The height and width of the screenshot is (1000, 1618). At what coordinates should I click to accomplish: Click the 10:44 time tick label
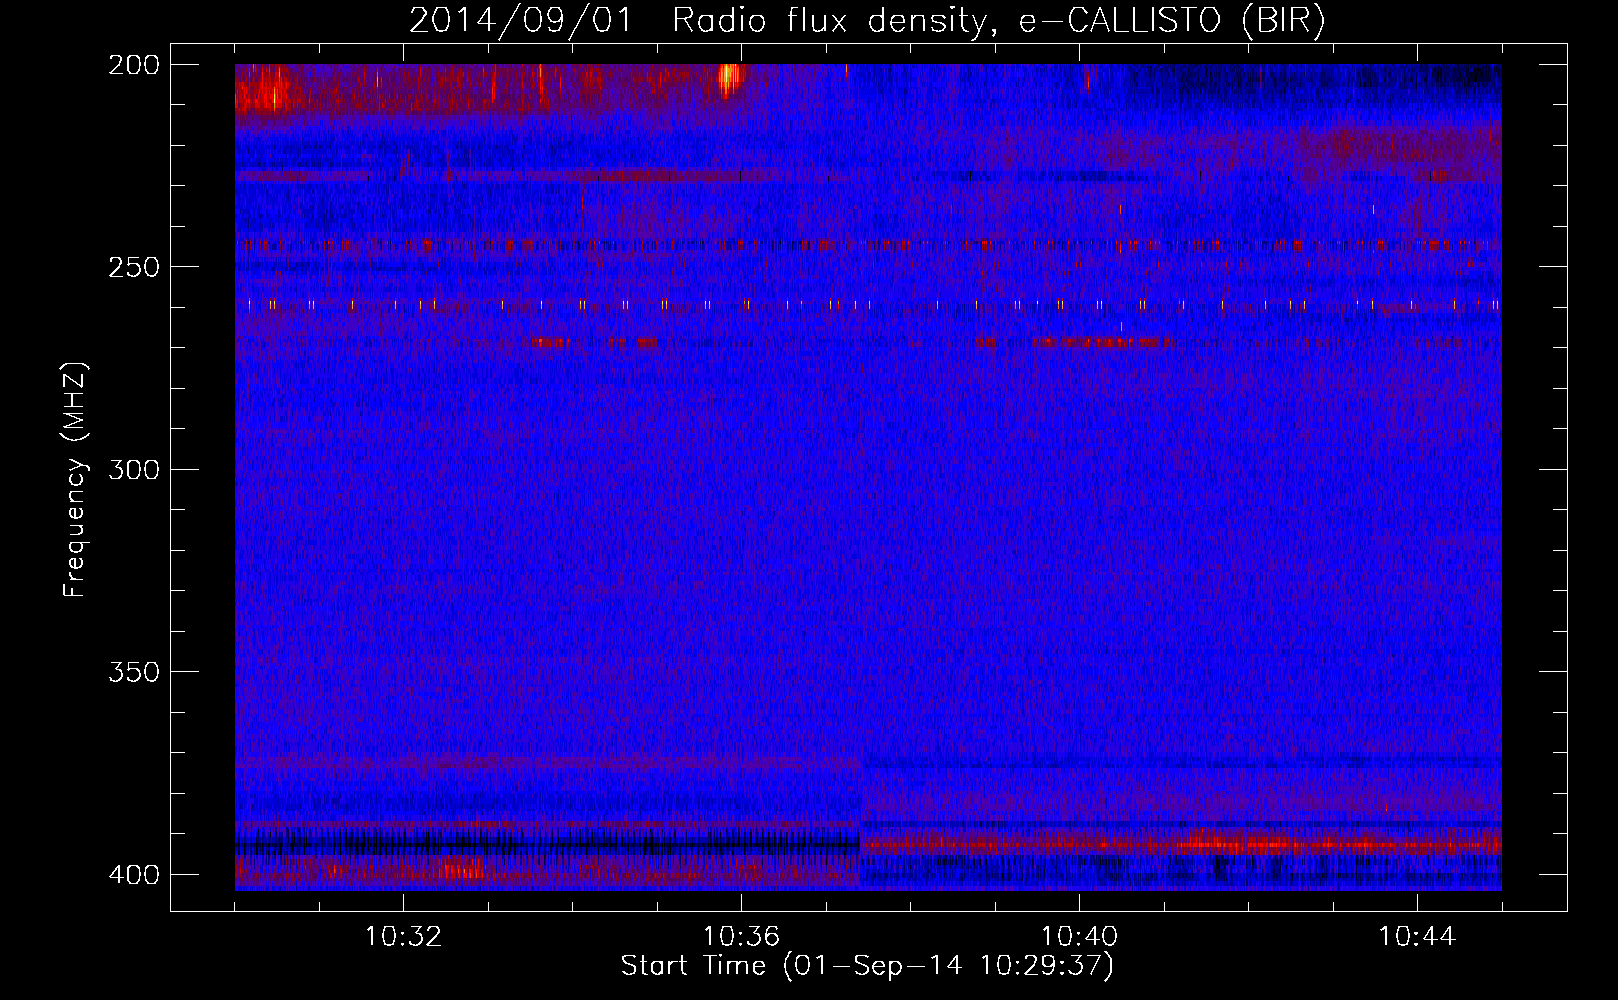click(x=1417, y=936)
